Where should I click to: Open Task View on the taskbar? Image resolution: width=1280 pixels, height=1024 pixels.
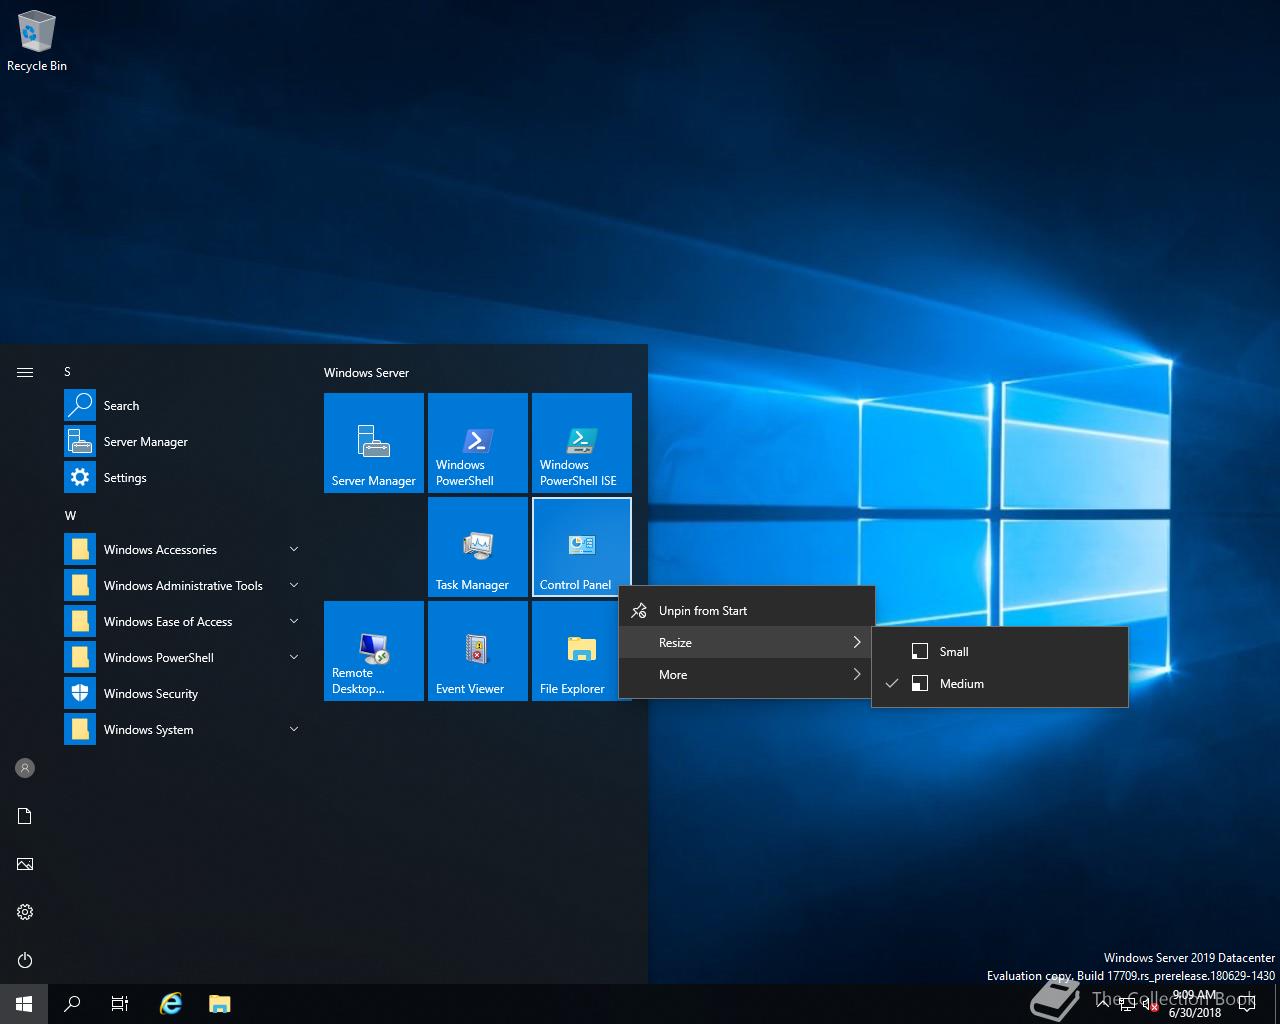[120, 1004]
